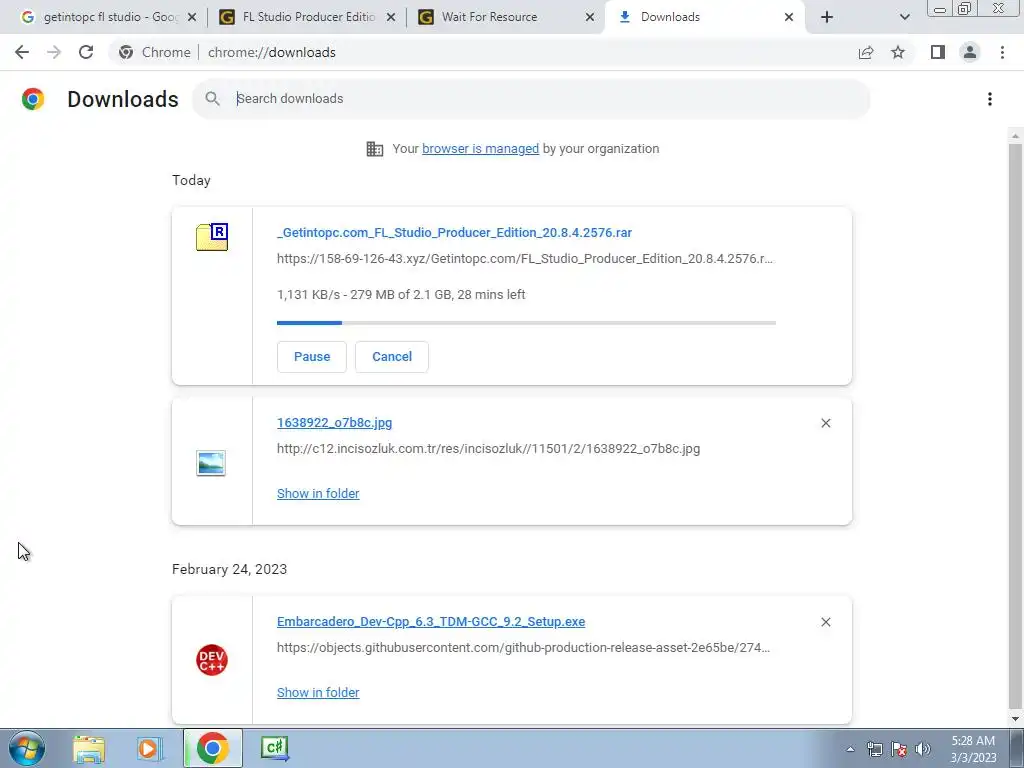
Task: Click the Chrome site info chip
Action: (155, 52)
